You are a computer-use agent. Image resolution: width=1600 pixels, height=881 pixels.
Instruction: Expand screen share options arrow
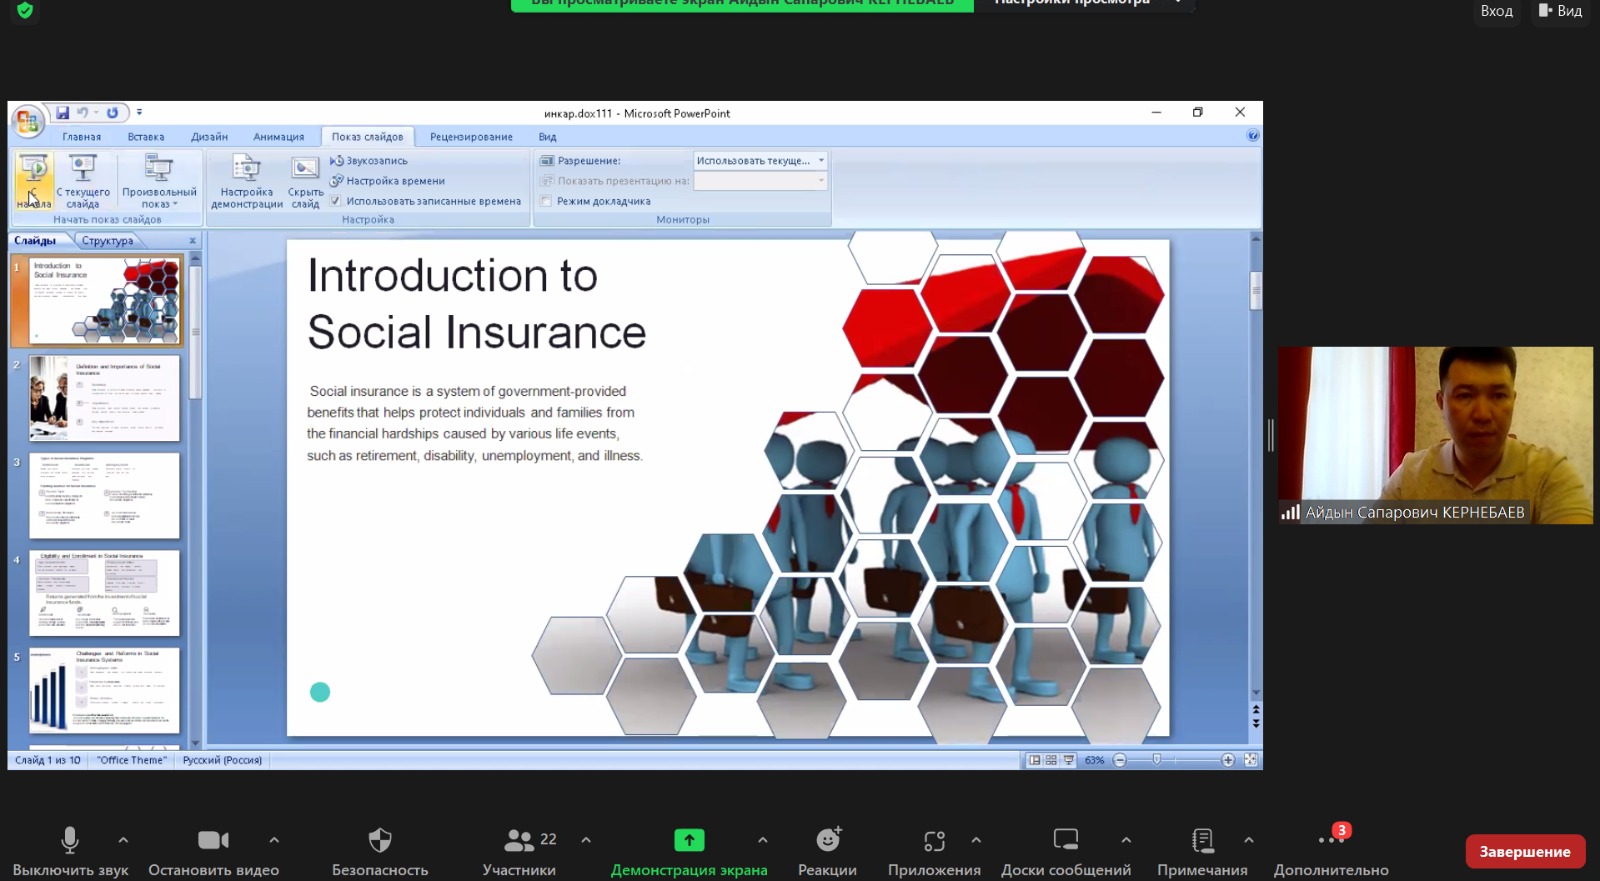tap(763, 840)
